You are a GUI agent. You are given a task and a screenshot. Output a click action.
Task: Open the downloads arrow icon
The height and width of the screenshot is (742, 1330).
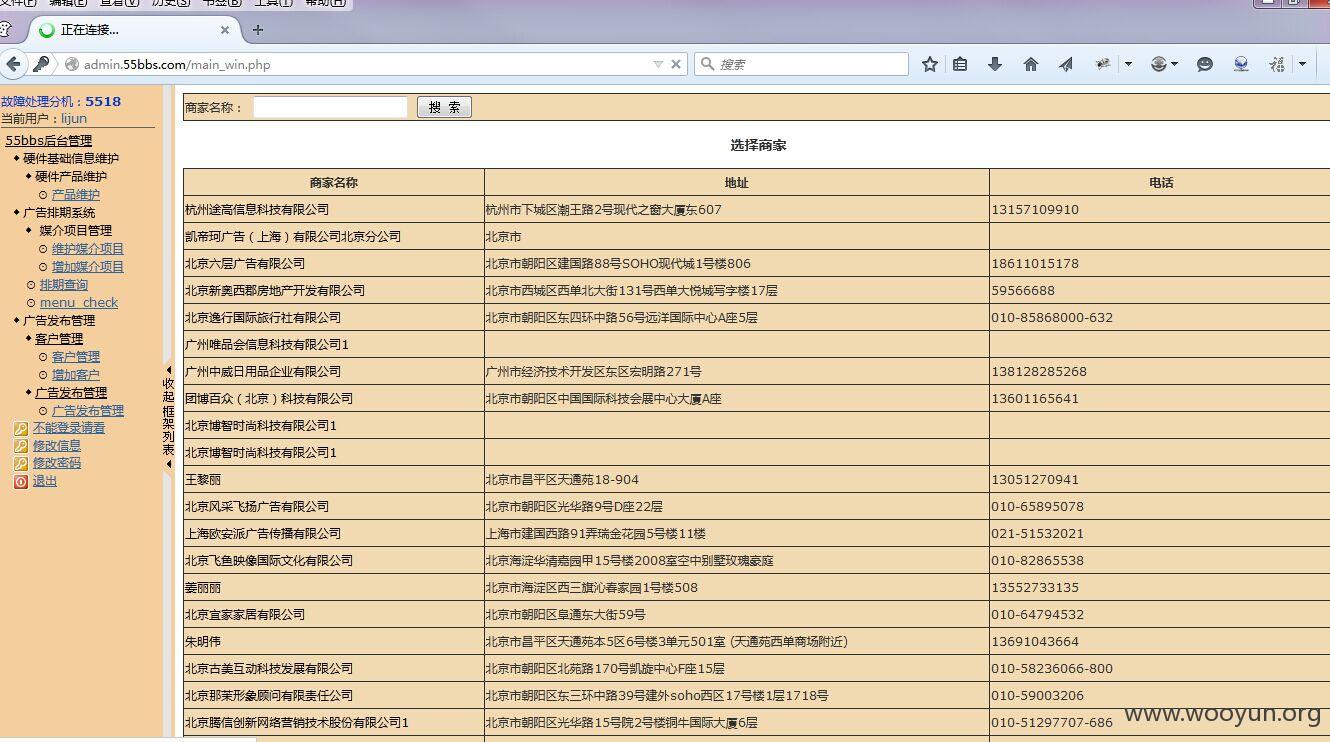click(x=995, y=64)
